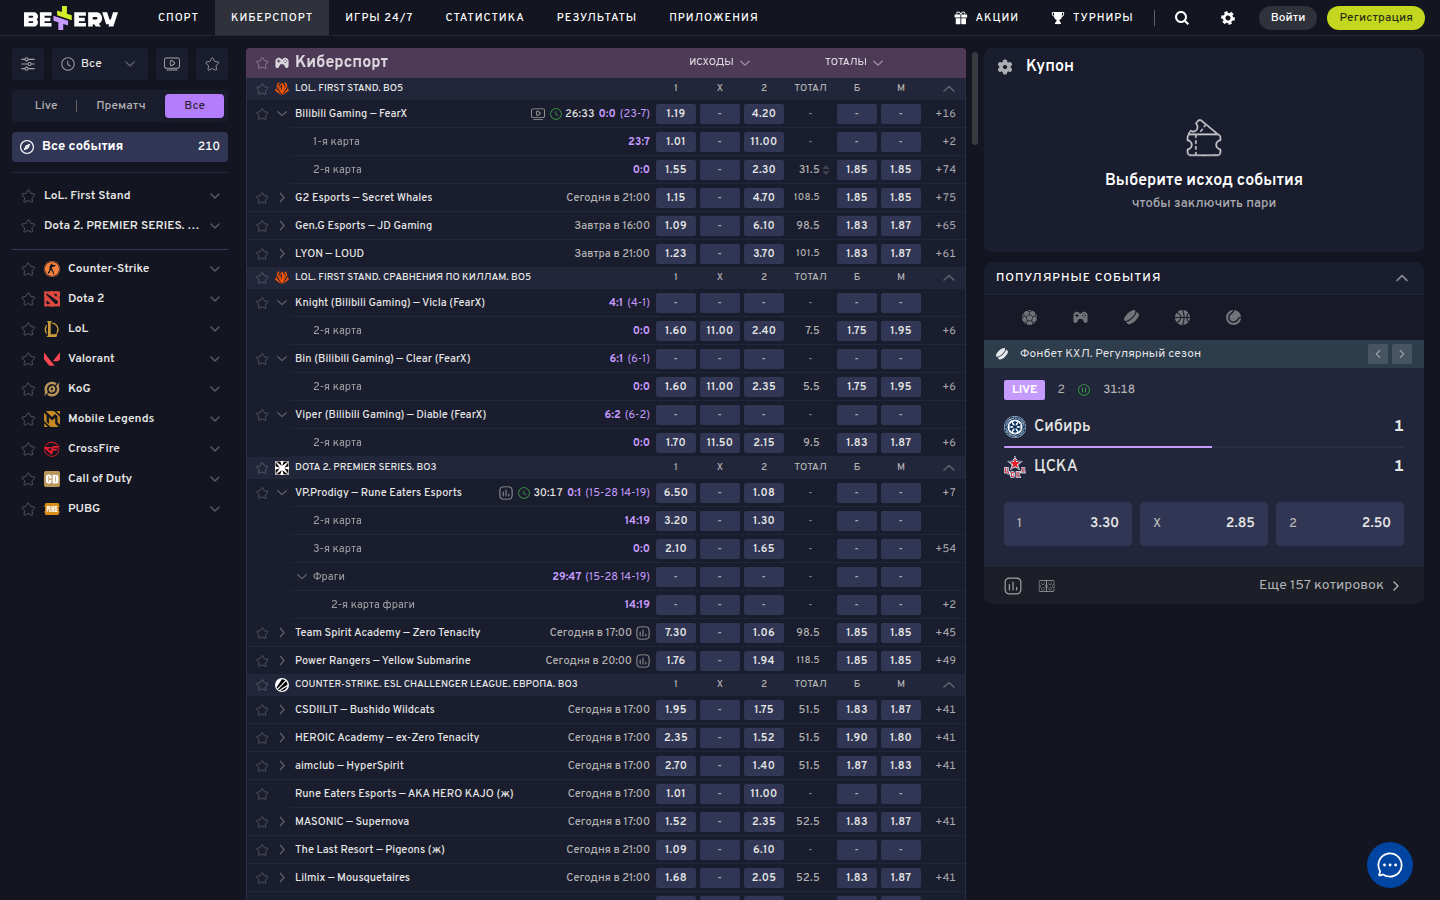Select esports gamepad icon in popular events
The image size is (1440, 900).
[x=1080, y=318]
